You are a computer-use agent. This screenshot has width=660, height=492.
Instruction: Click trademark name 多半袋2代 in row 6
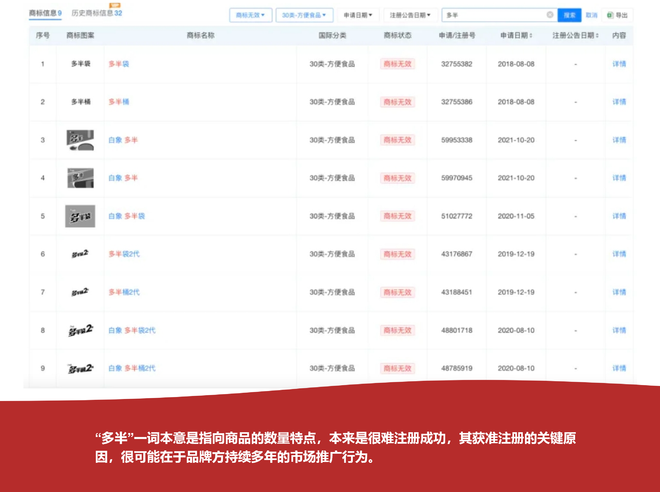124,254
